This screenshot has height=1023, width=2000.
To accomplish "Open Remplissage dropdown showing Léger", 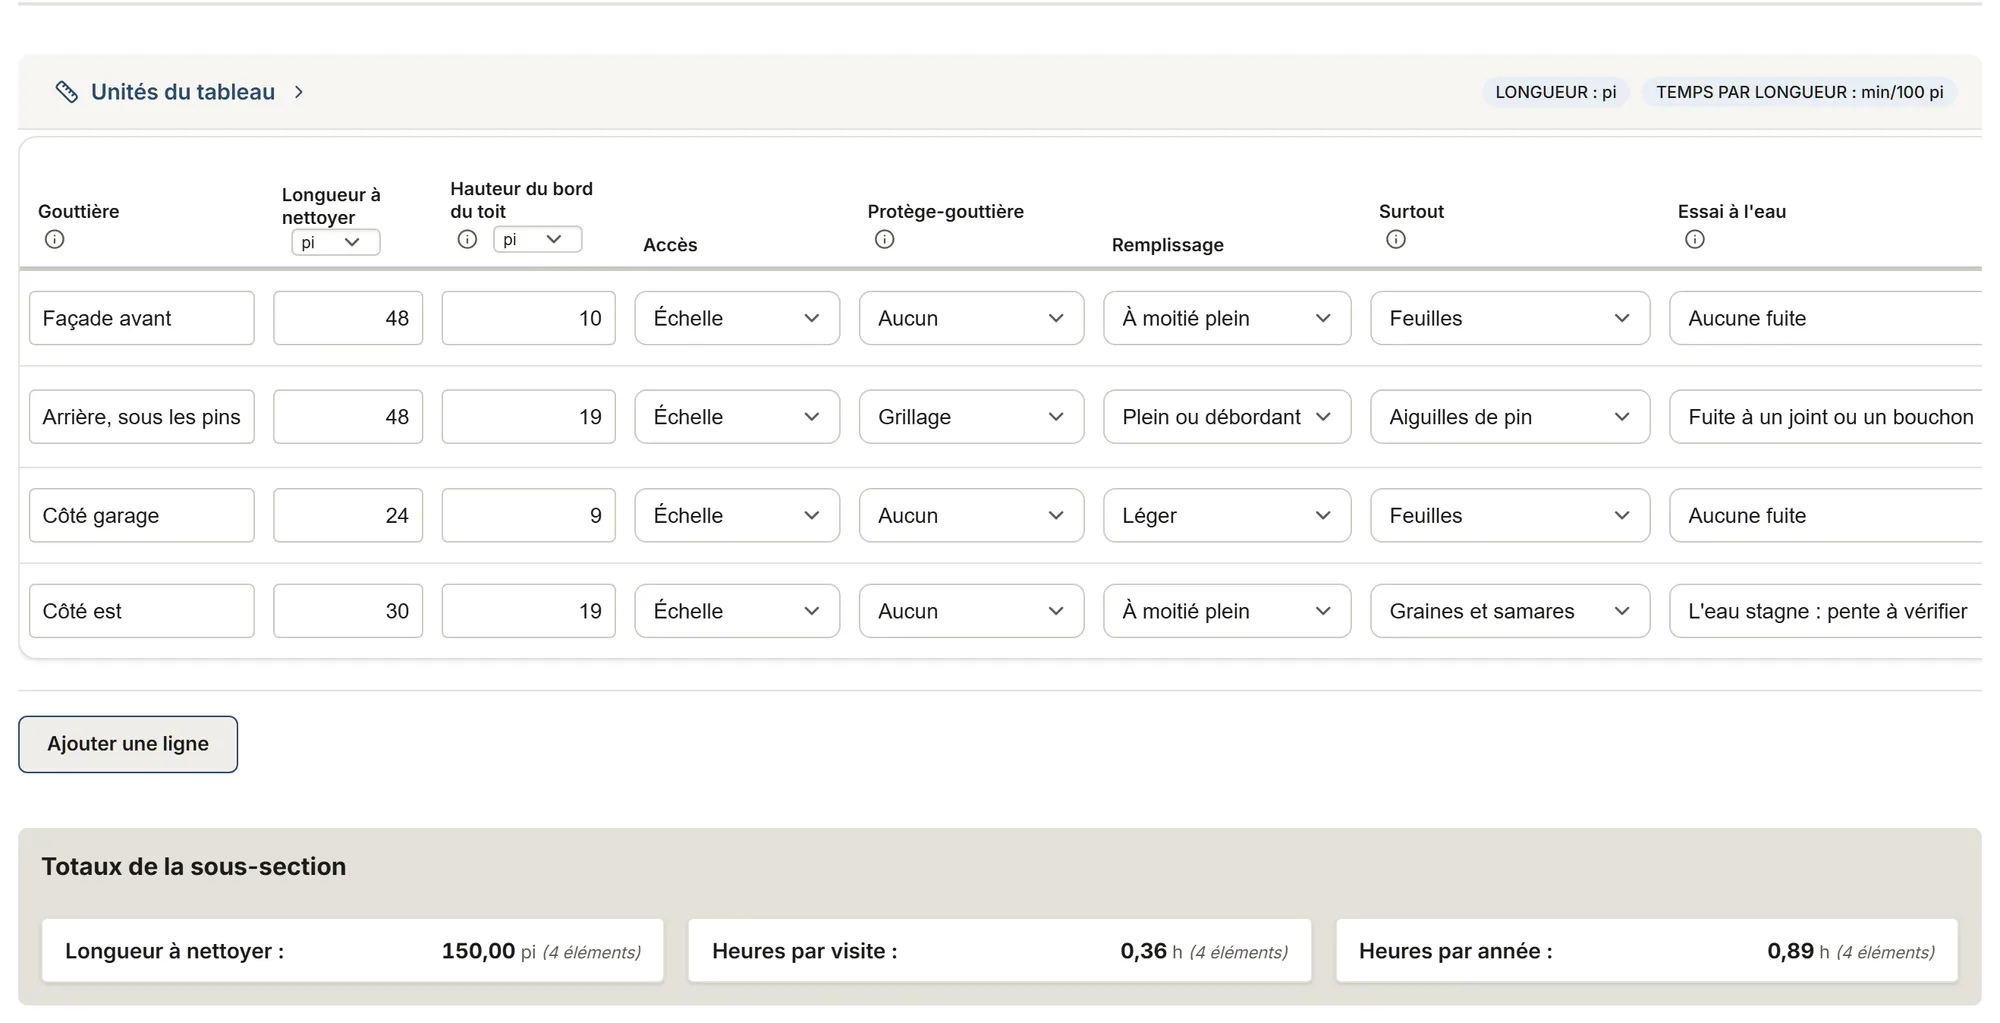I will [1227, 515].
